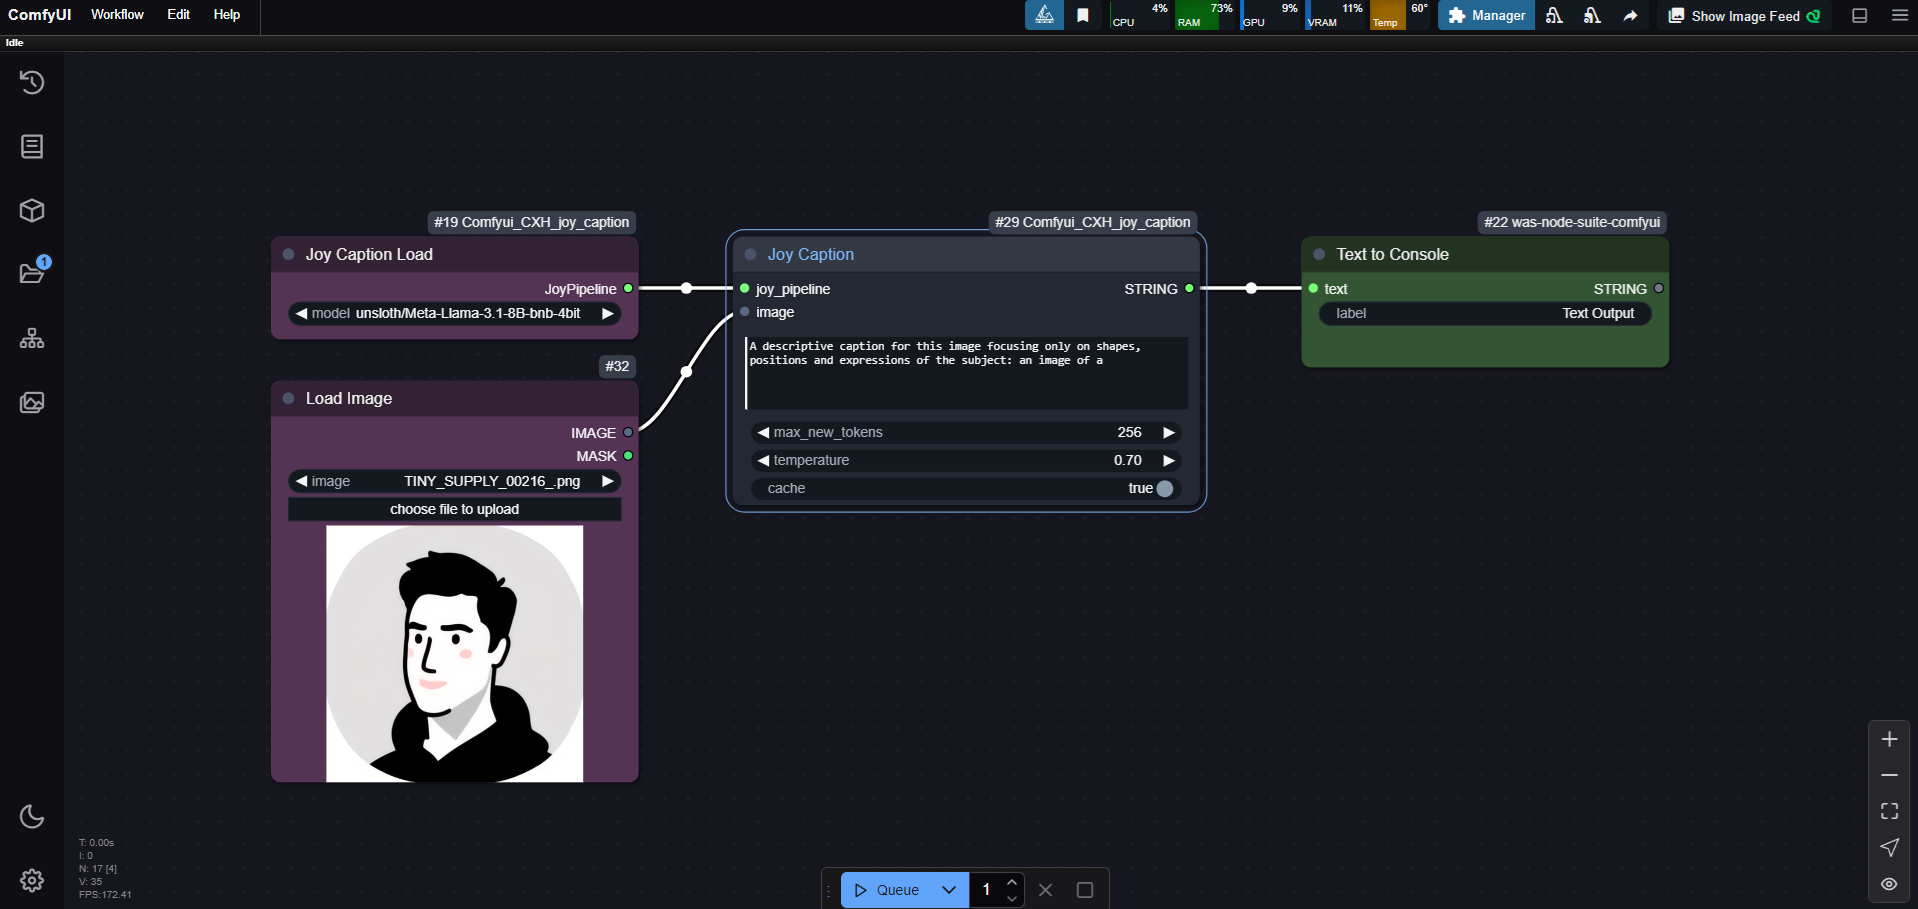
Task: Zoom in the canvas with plus button
Action: point(1889,739)
